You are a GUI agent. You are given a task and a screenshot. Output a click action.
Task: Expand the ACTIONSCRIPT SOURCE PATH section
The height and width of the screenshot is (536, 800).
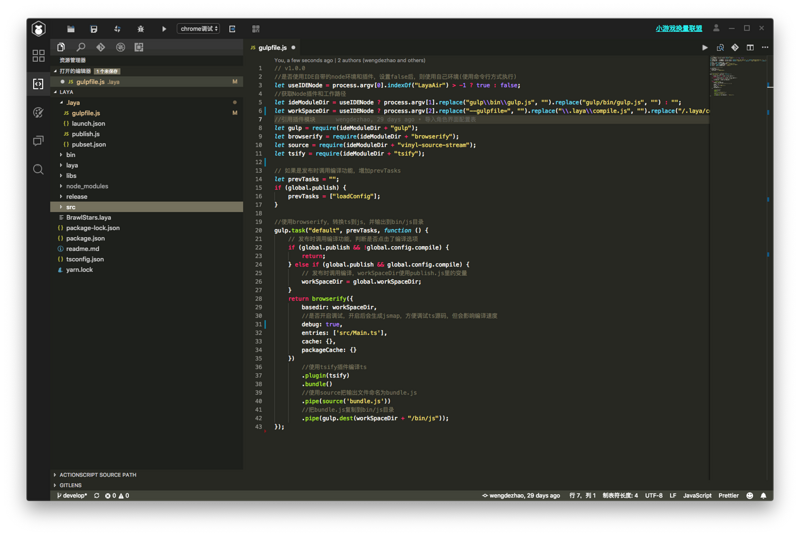(97, 475)
